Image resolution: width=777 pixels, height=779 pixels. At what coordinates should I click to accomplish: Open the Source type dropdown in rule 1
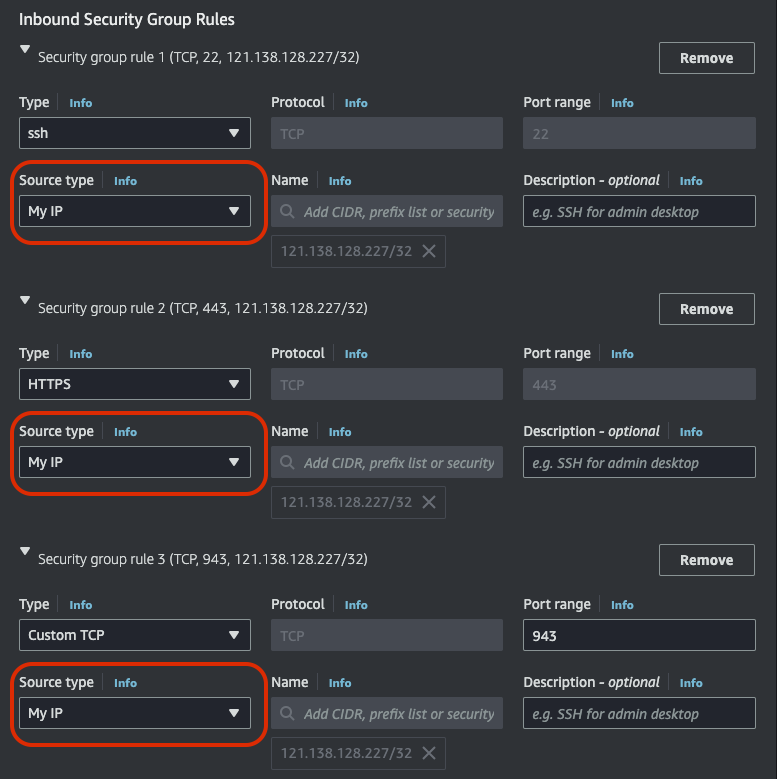coord(135,211)
